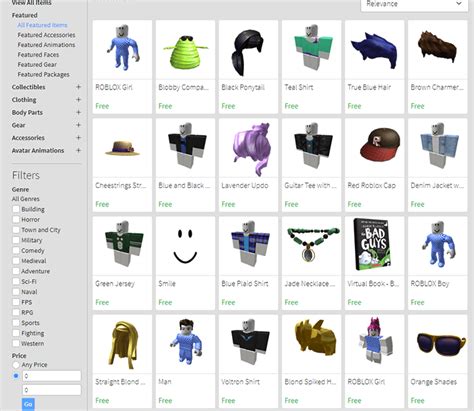This screenshot has width=474, height=411.
Task: Expand the Body Parts category
Action: 78,112
